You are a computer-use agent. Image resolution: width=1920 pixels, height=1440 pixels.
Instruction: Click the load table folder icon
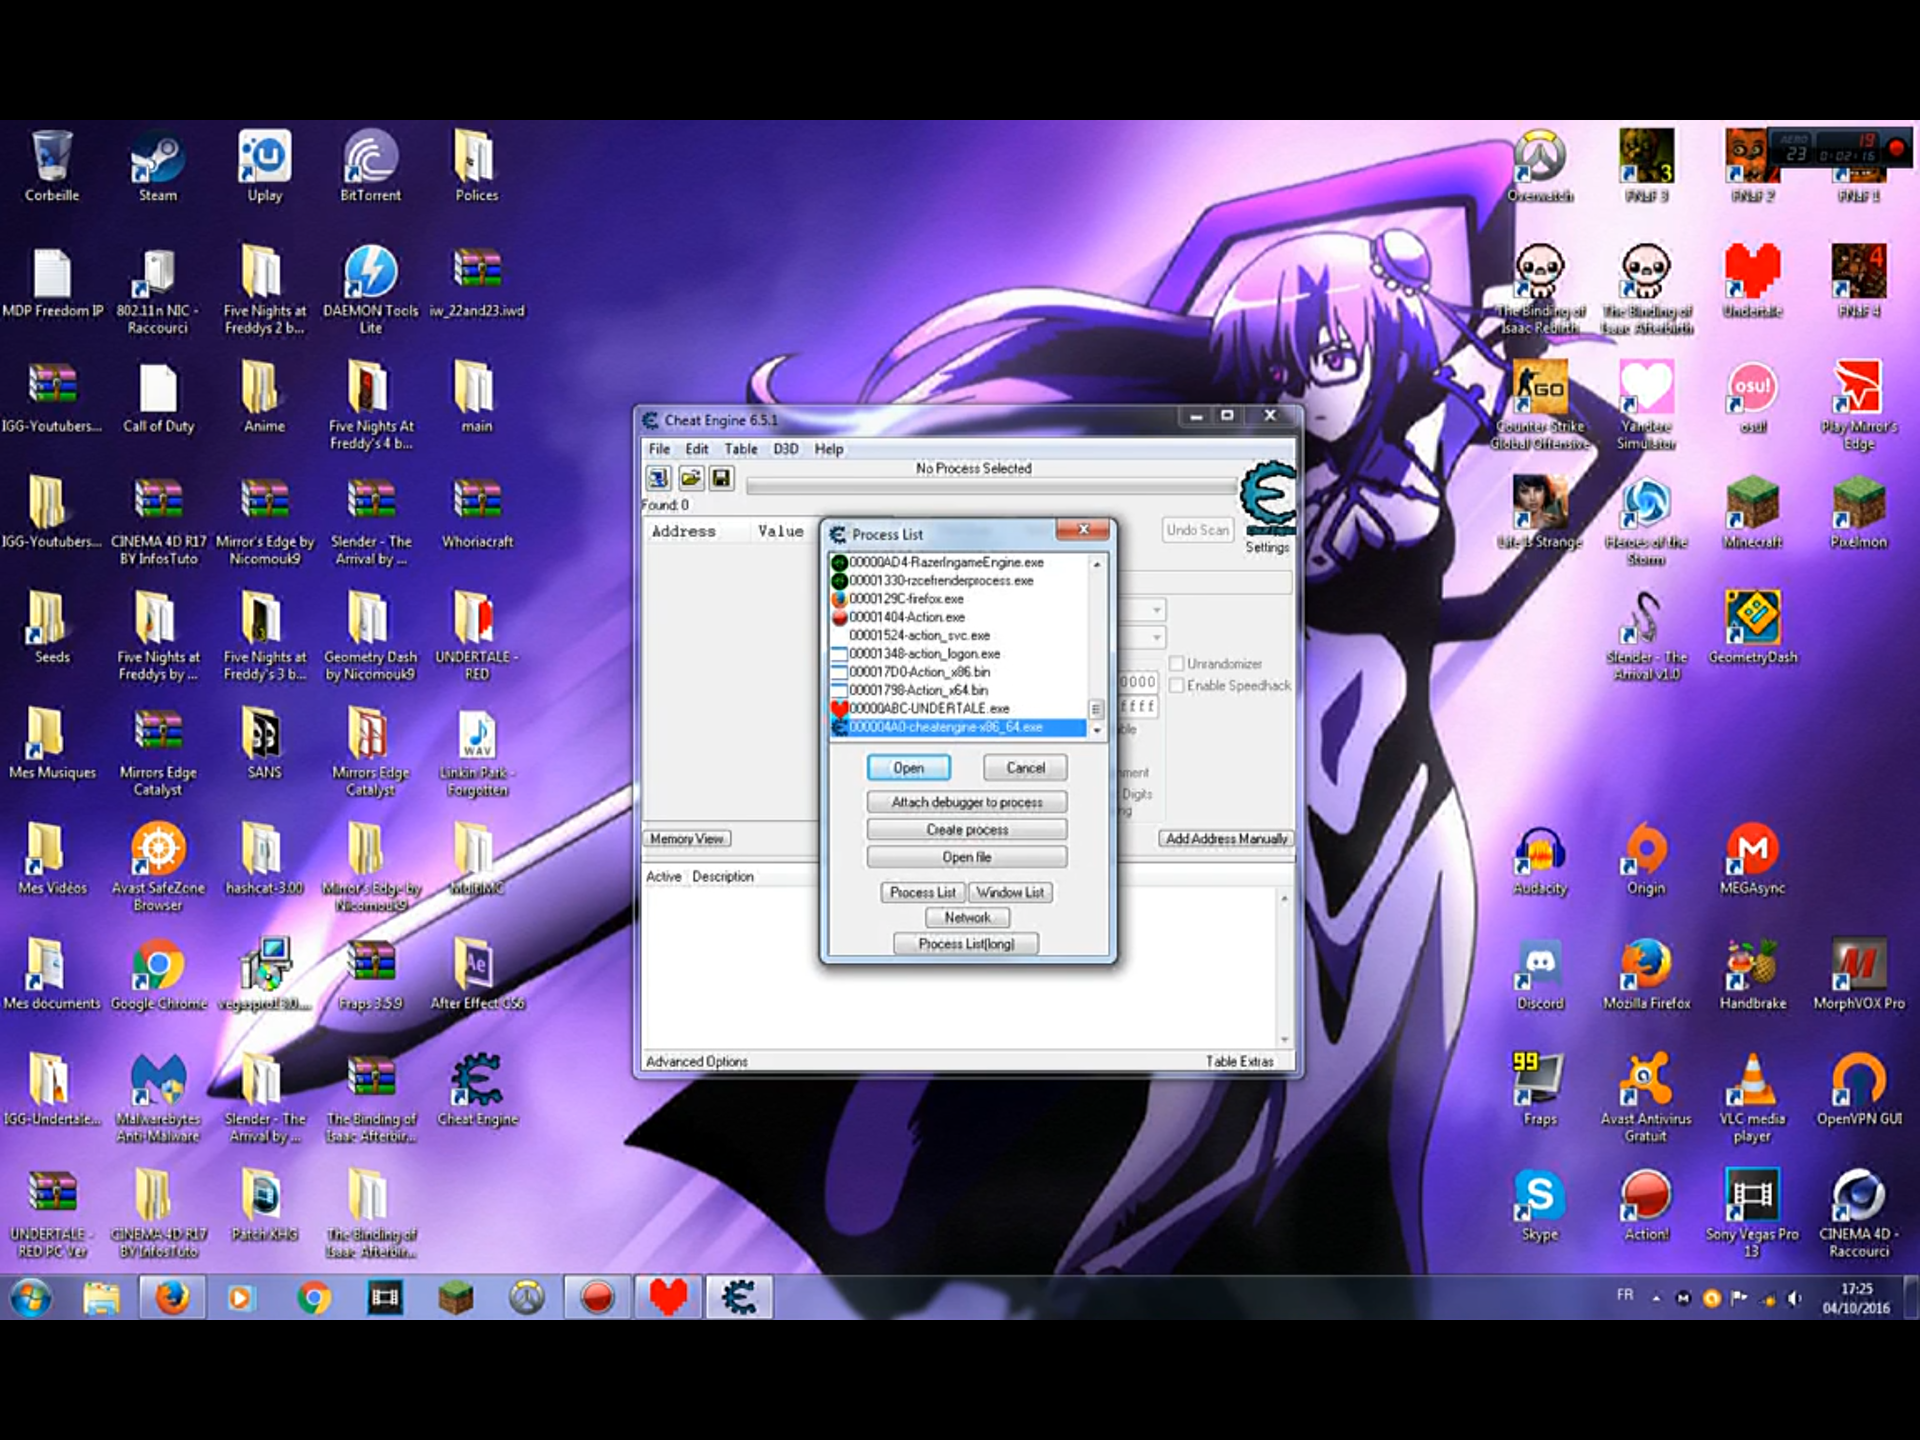tap(690, 478)
